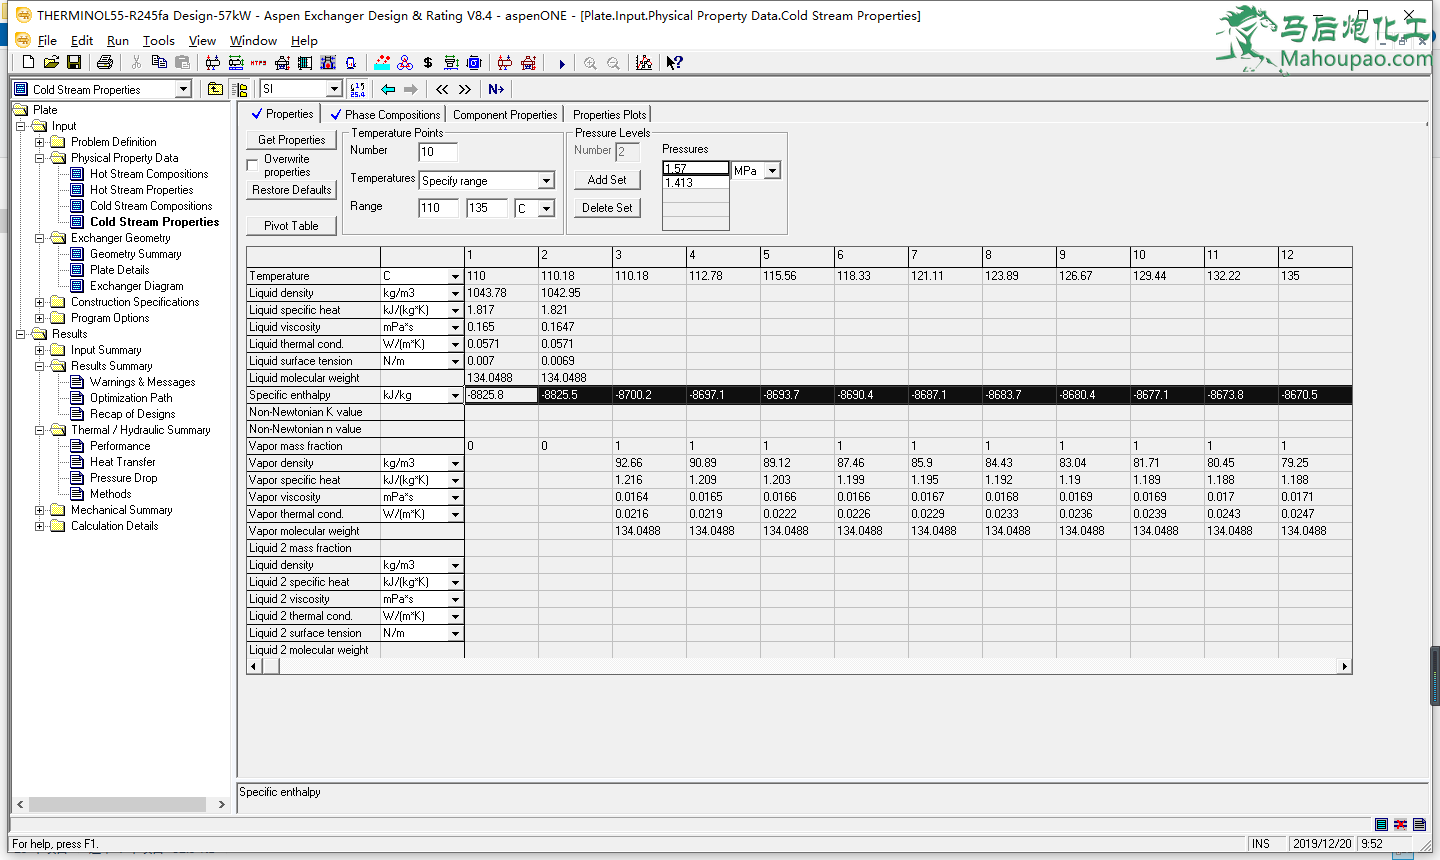Click the Liquid specific heat 1.817 cell
The image size is (1440, 860).
coord(501,310)
